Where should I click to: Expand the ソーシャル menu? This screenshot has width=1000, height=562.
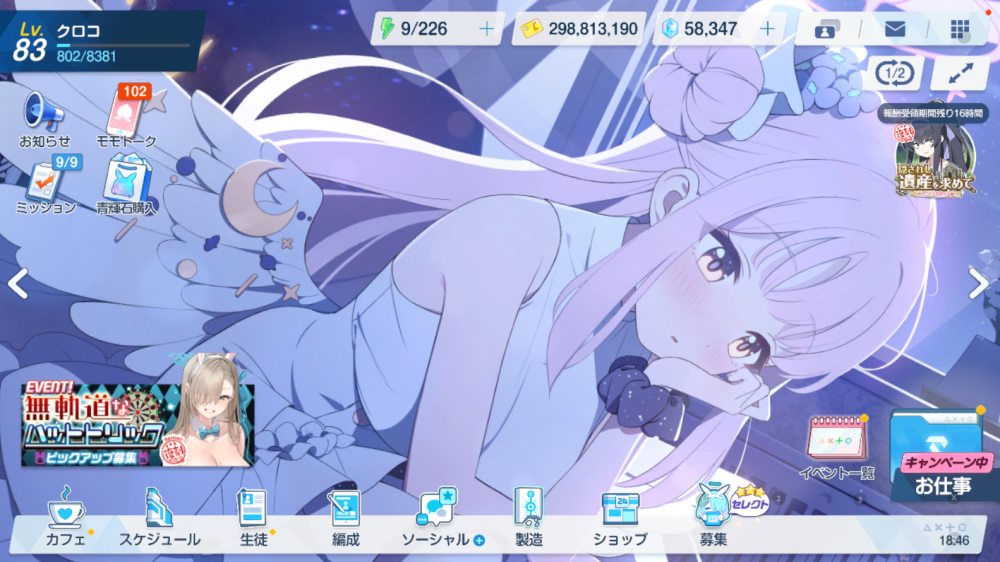pyautogui.click(x=442, y=518)
